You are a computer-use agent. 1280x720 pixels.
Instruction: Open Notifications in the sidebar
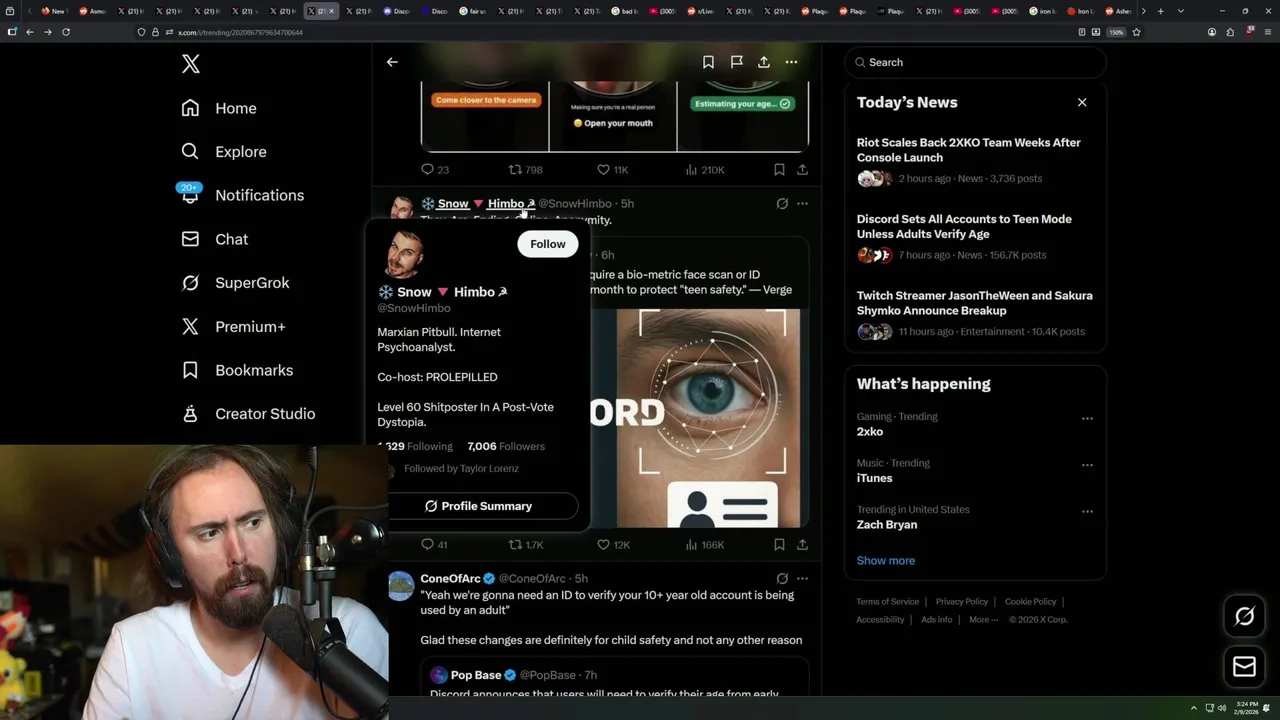click(x=241, y=195)
